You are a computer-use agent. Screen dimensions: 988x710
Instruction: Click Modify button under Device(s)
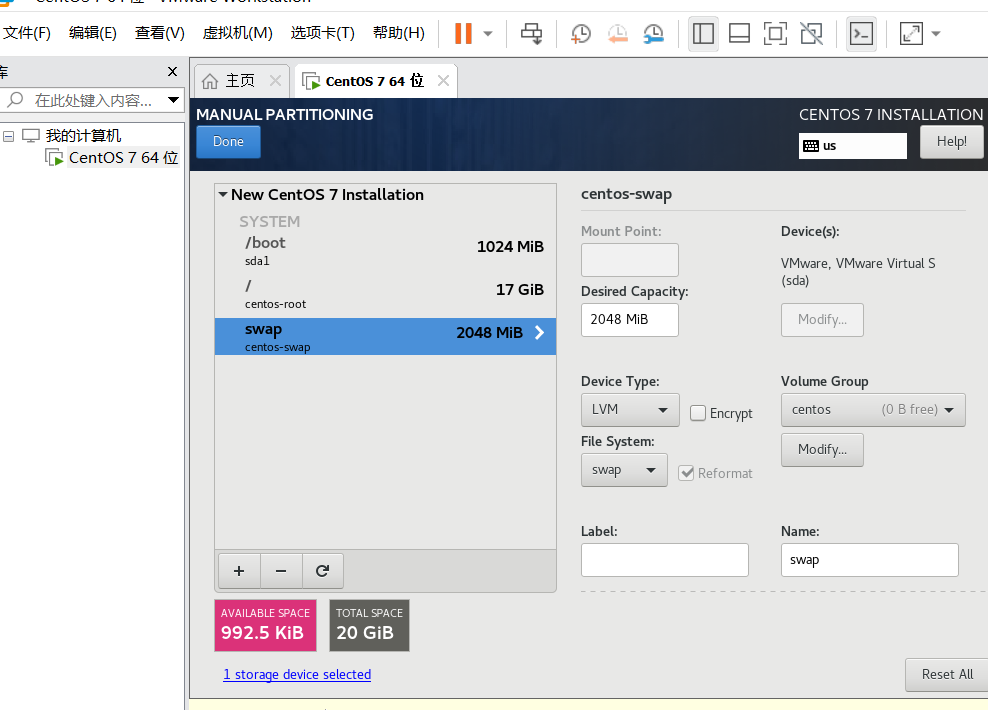822,319
